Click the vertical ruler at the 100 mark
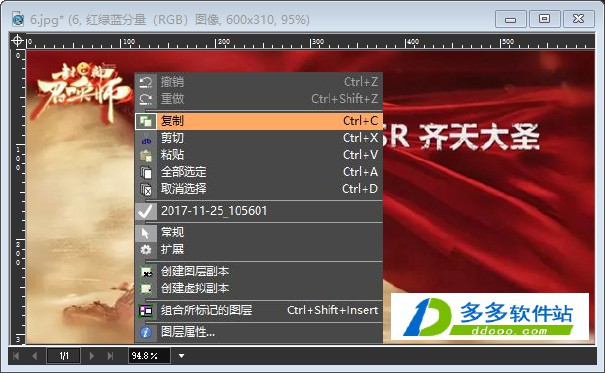Screen dimensions: 605x373 pyautogui.click(x=18, y=158)
